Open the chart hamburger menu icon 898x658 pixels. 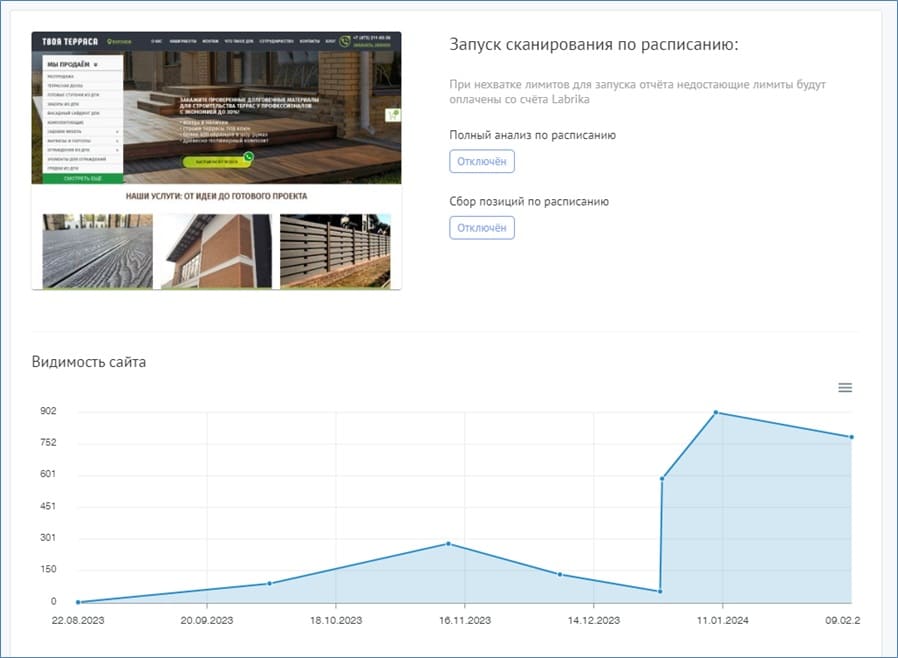click(x=845, y=388)
